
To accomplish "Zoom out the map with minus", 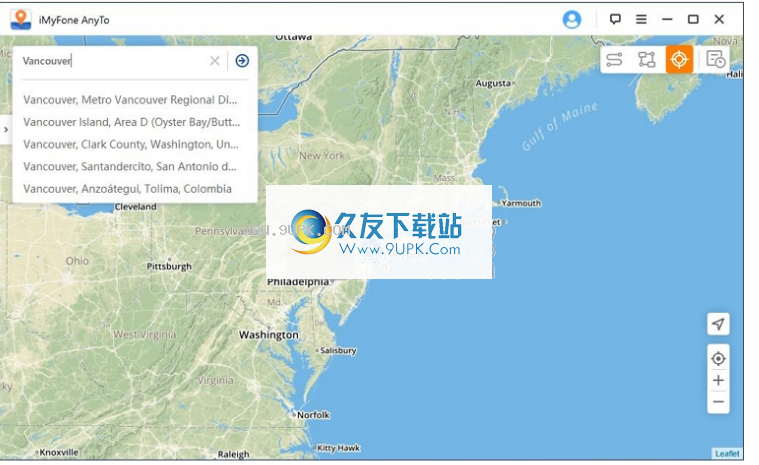I will [718, 402].
